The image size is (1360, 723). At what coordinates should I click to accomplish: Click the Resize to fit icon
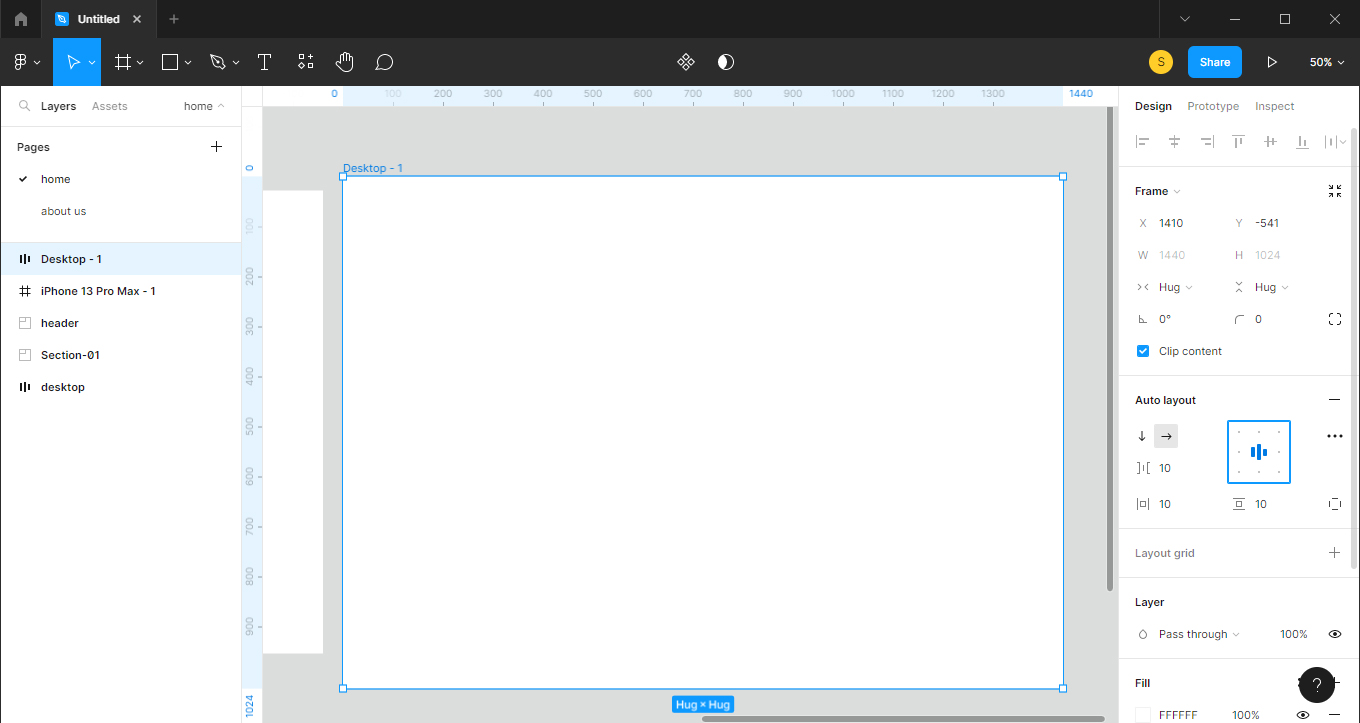1334,191
